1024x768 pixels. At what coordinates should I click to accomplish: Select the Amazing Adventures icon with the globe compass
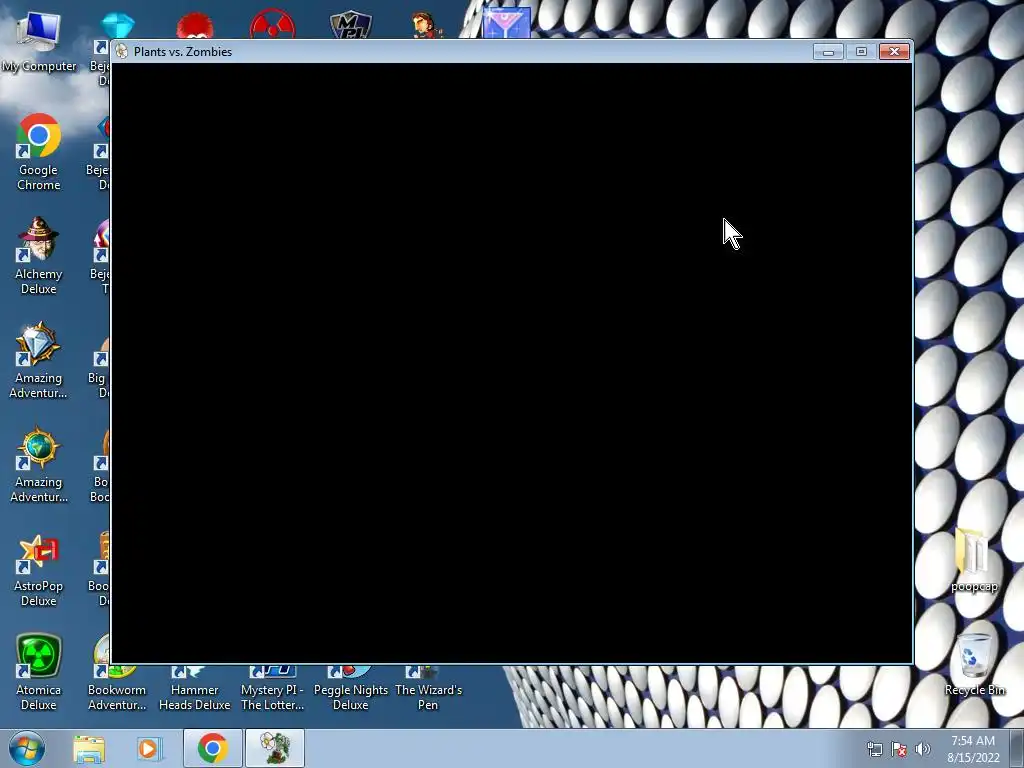pos(39,464)
